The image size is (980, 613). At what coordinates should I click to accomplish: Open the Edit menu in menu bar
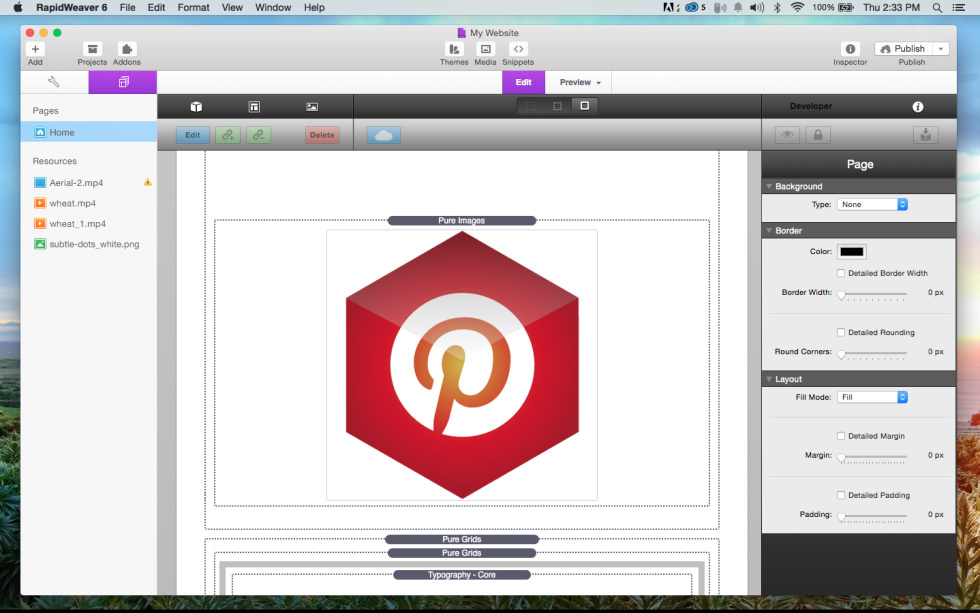[156, 7]
